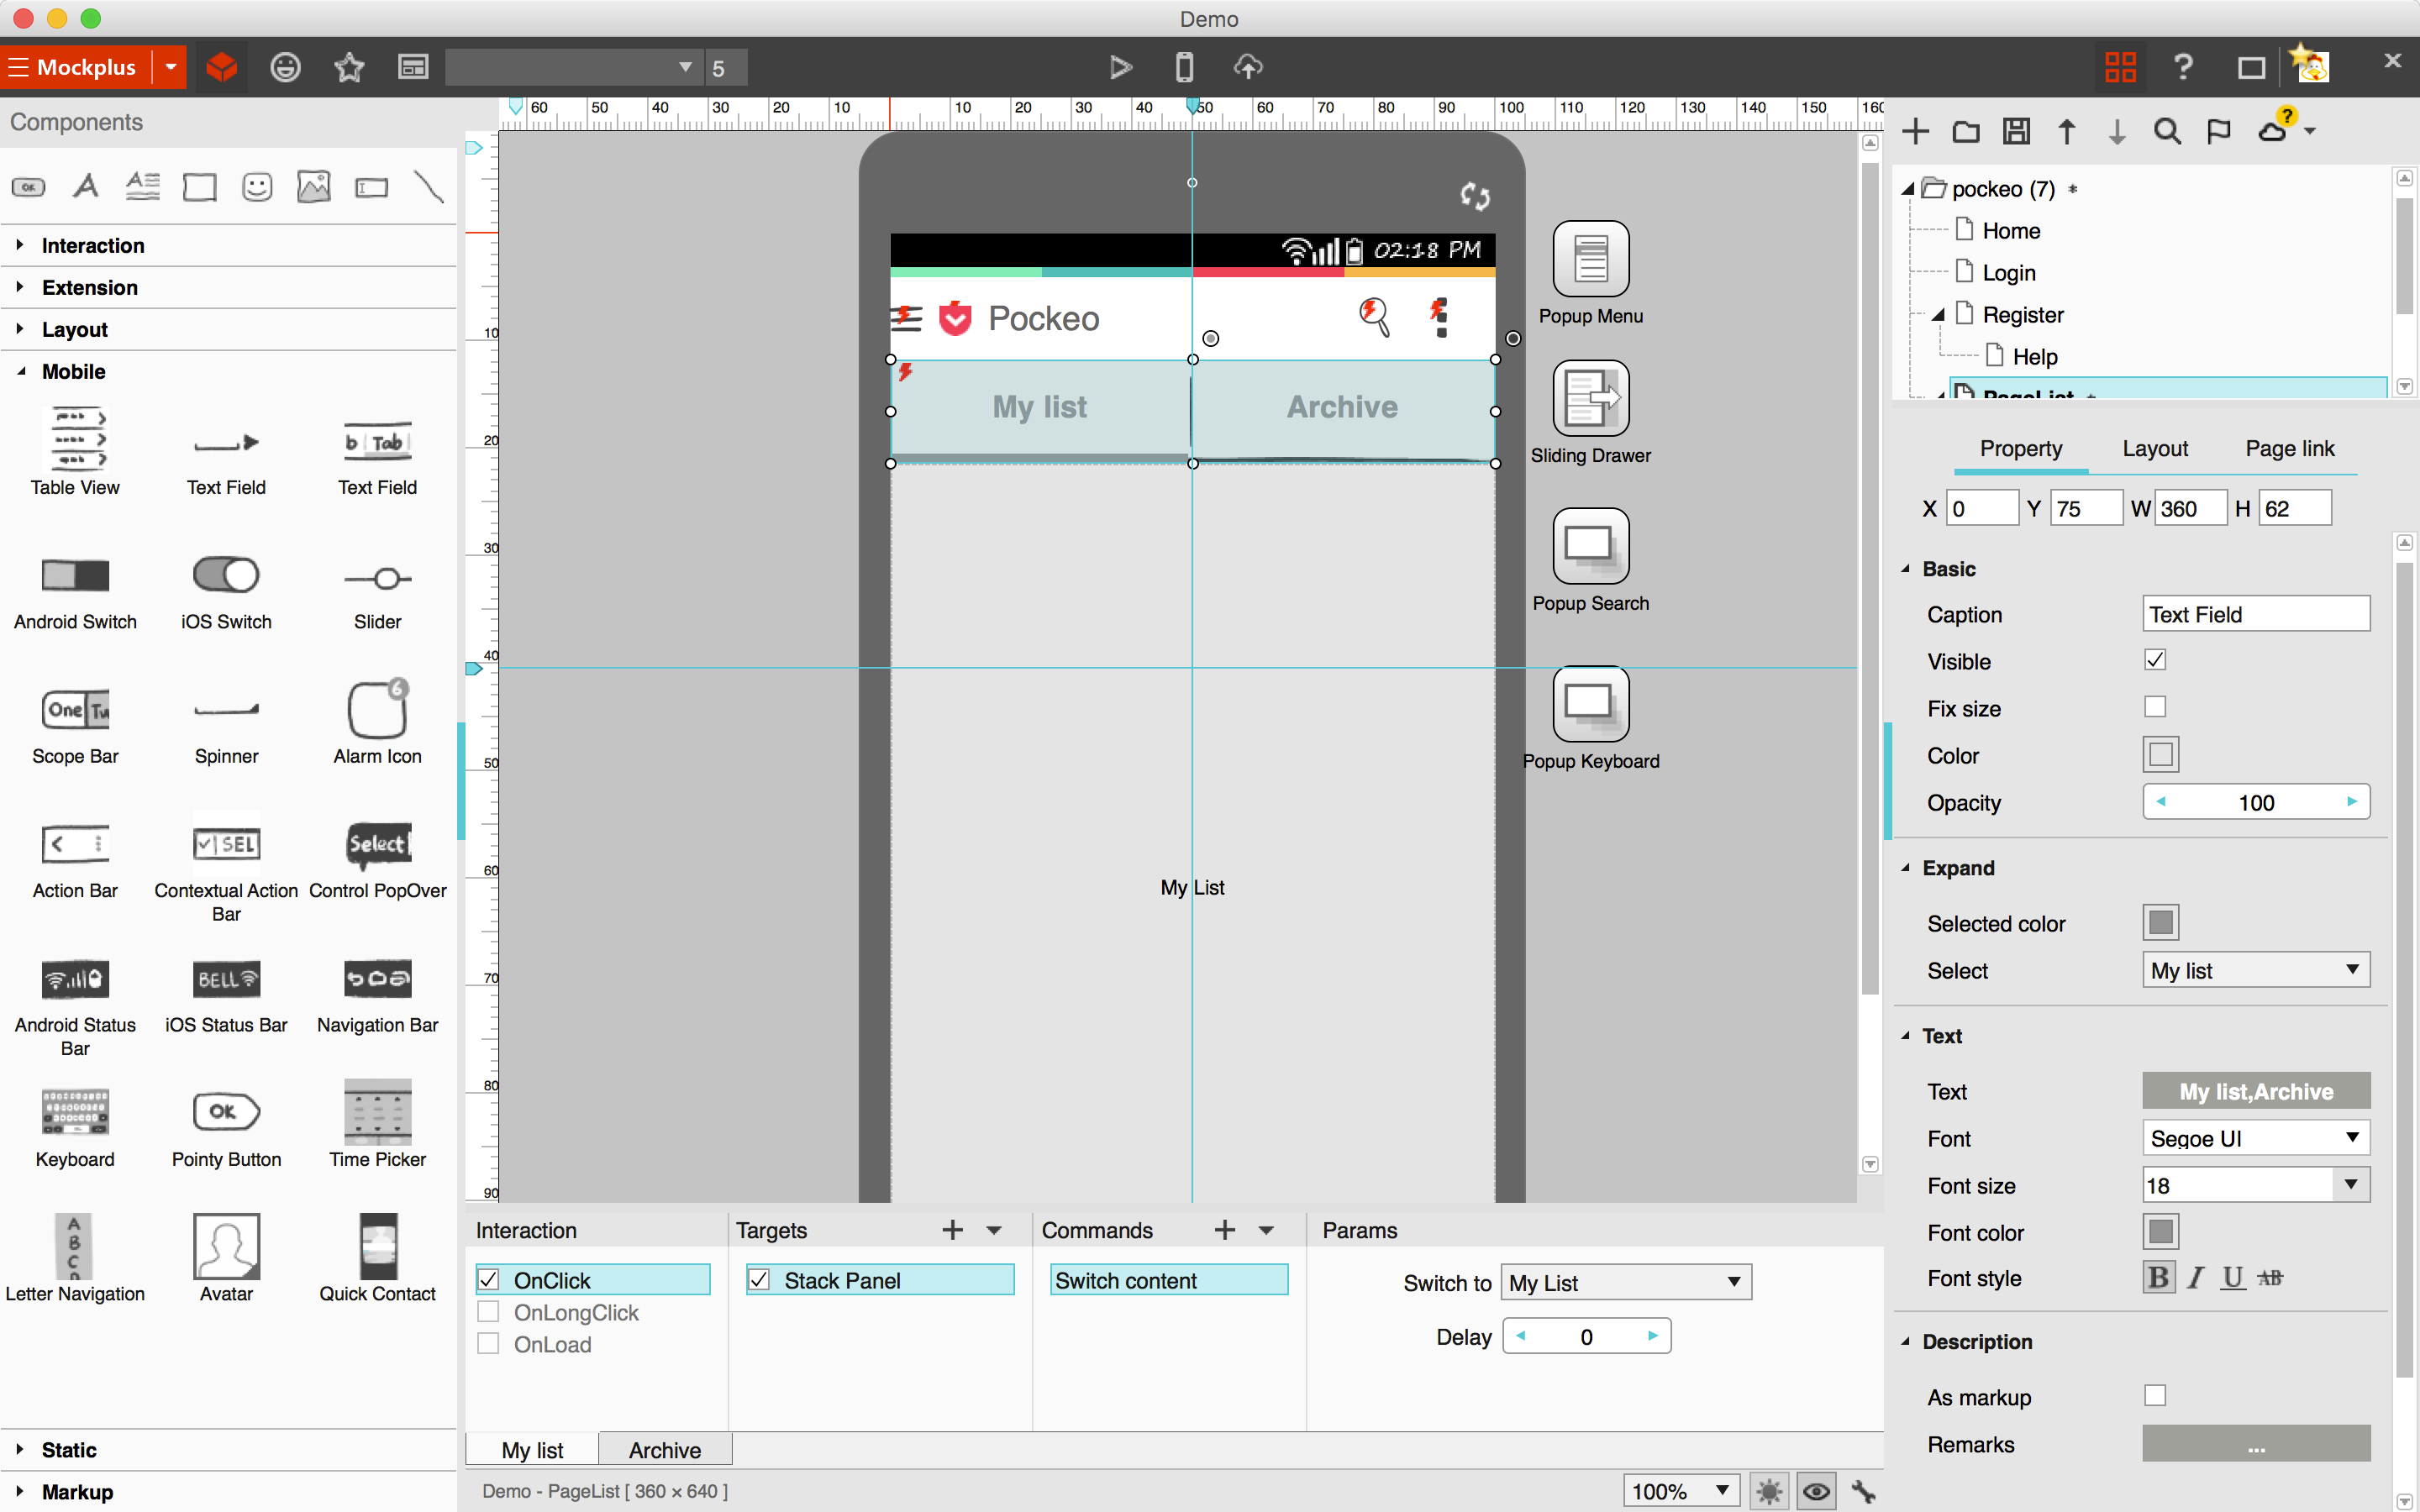The height and width of the screenshot is (1512, 2420).
Task: Click the width input field
Action: point(2187,507)
